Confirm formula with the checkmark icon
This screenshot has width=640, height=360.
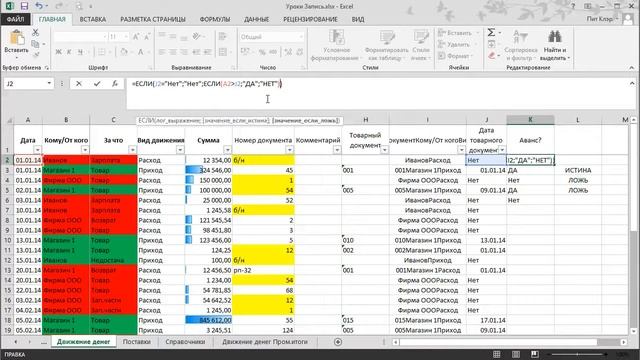tap(97, 84)
